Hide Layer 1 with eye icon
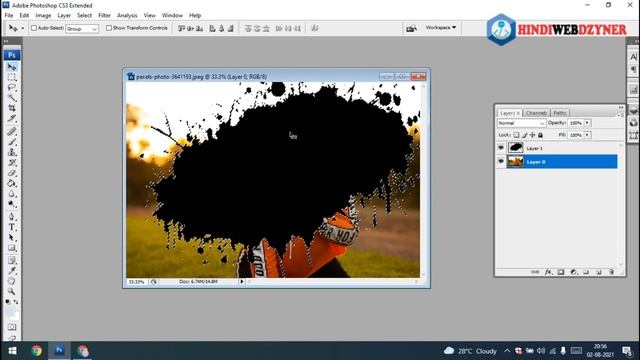Image resolution: width=640 pixels, height=360 pixels. 501,148
